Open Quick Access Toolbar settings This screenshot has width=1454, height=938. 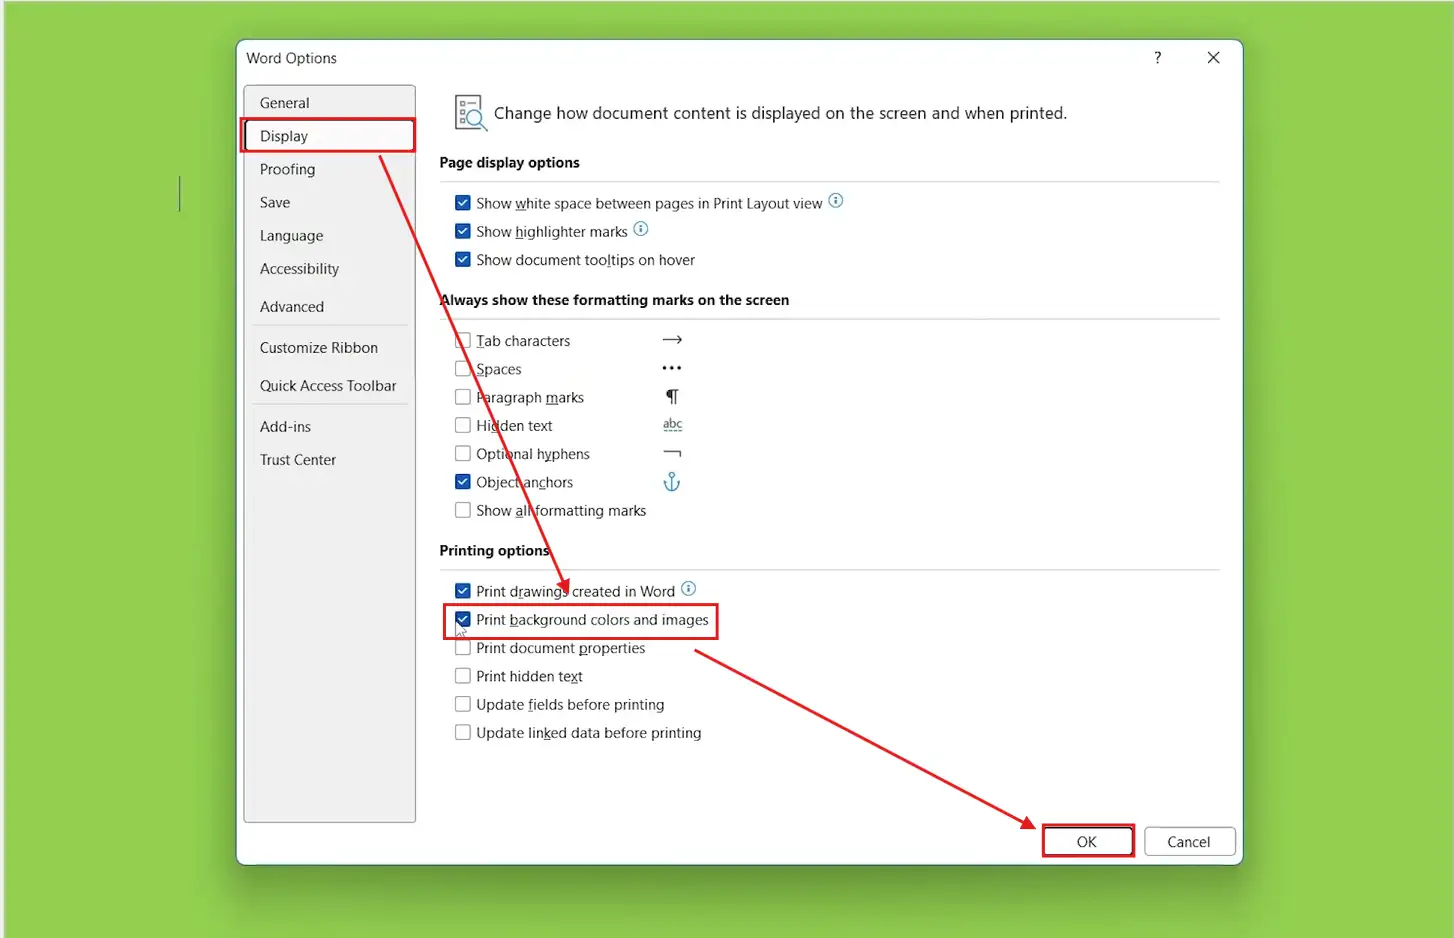pyautogui.click(x=329, y=386)
